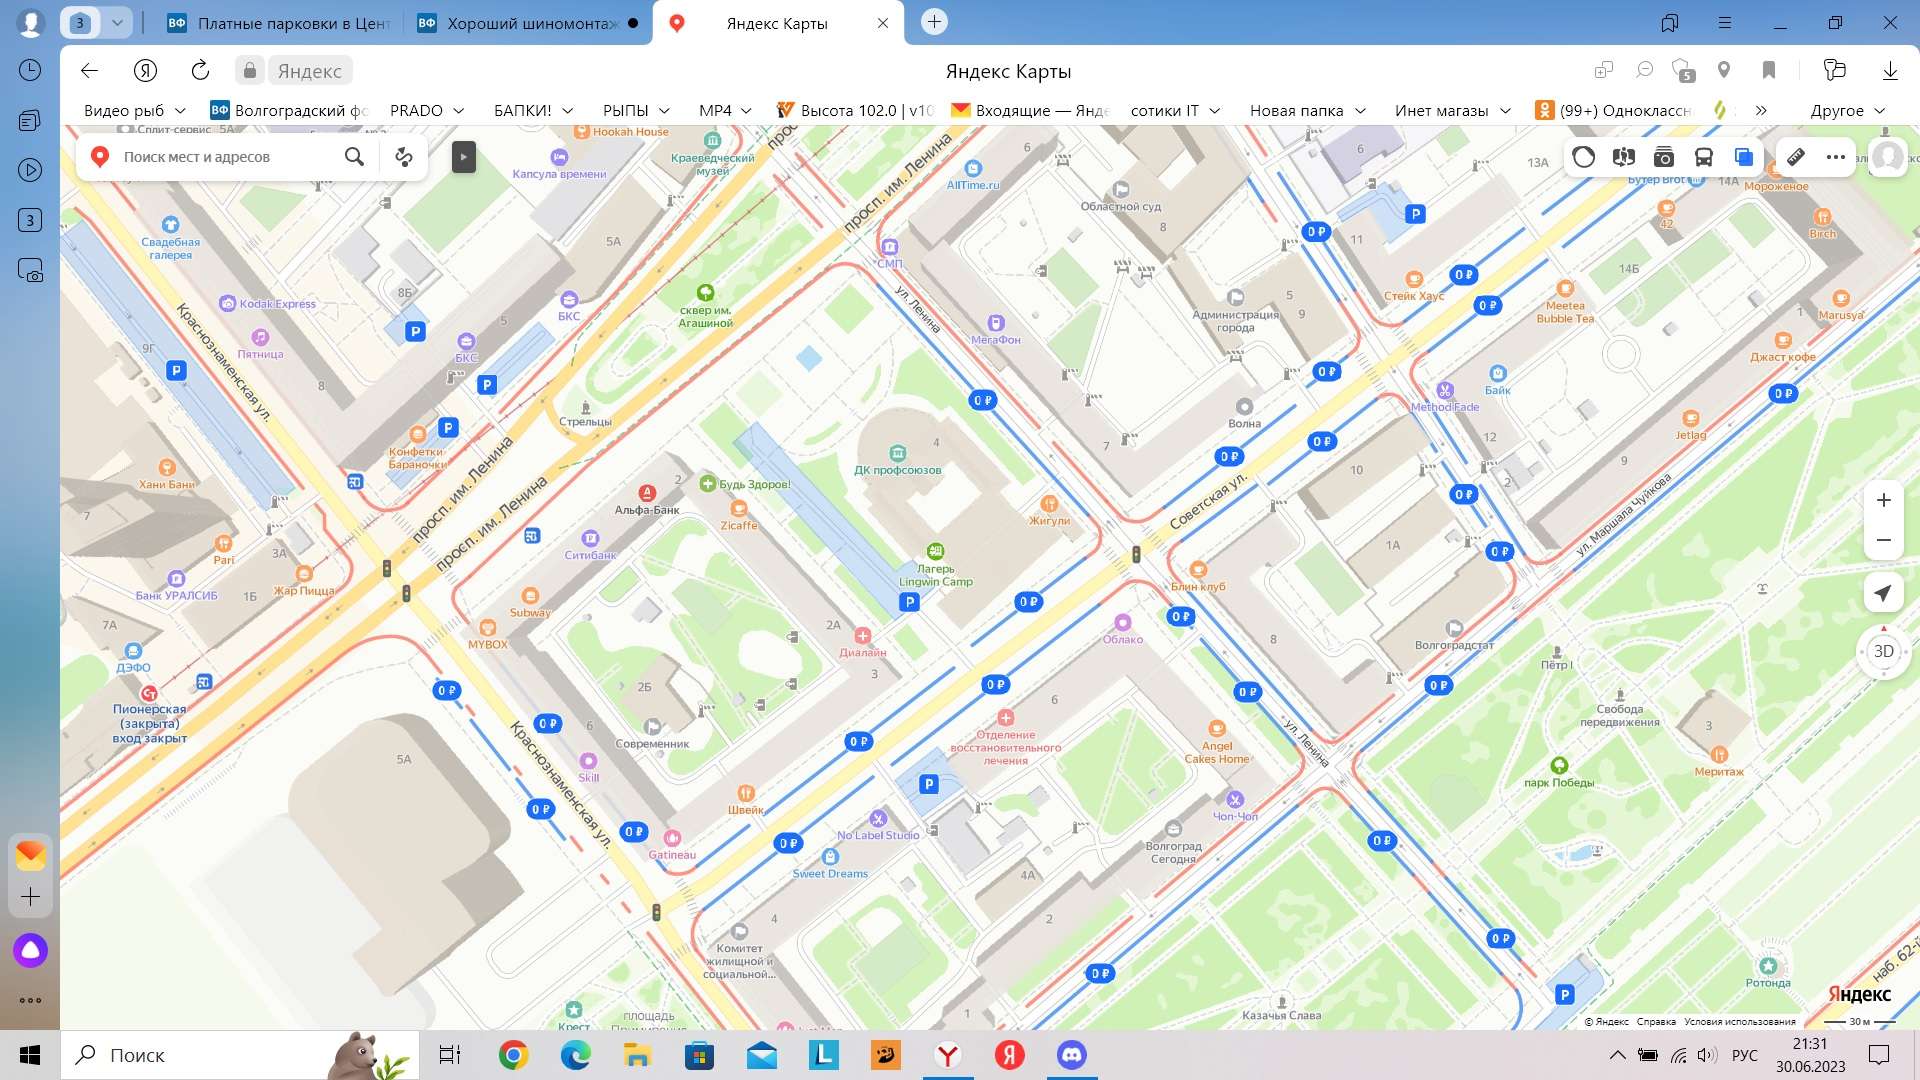Open street panoramas layer
The width and height of the screenshot is (1920, 1080).
(1624, 157)
